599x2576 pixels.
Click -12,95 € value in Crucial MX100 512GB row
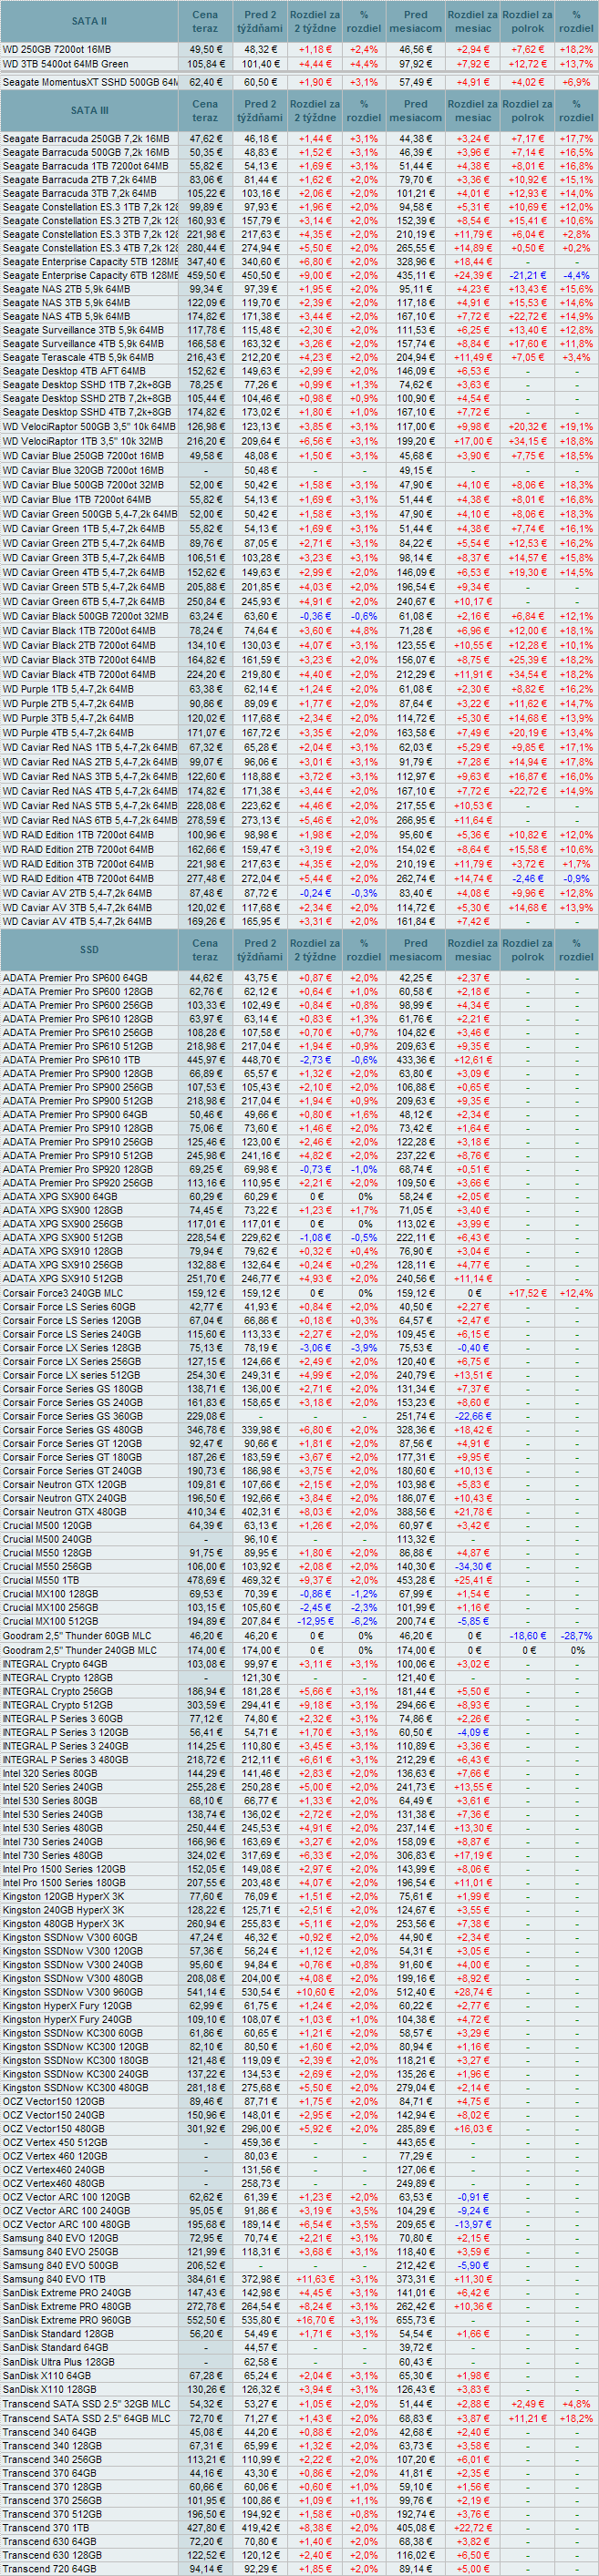tap(316, 1621)
